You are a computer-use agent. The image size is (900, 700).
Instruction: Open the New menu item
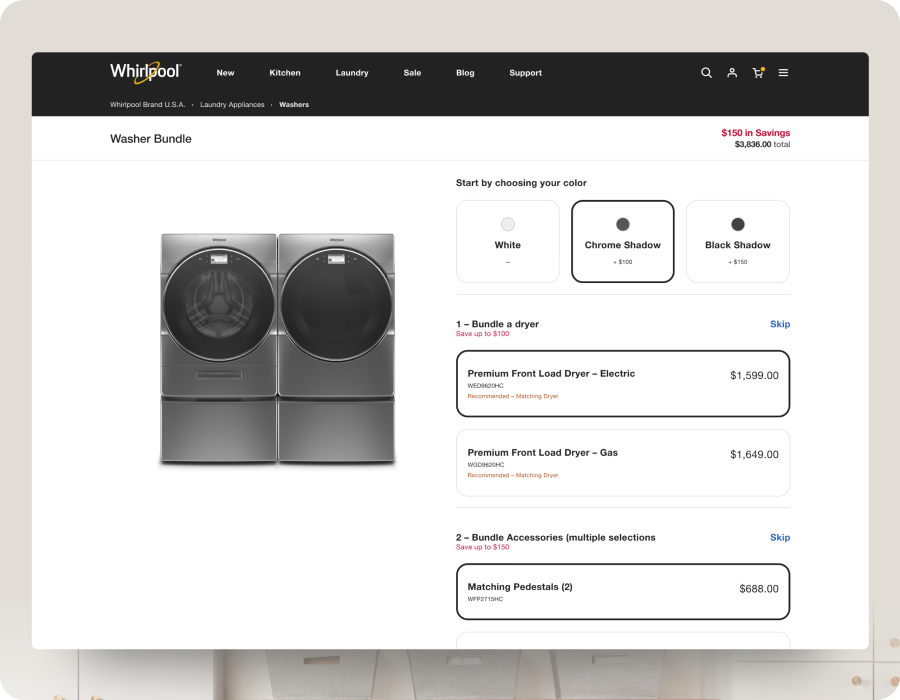click(225, 73)
